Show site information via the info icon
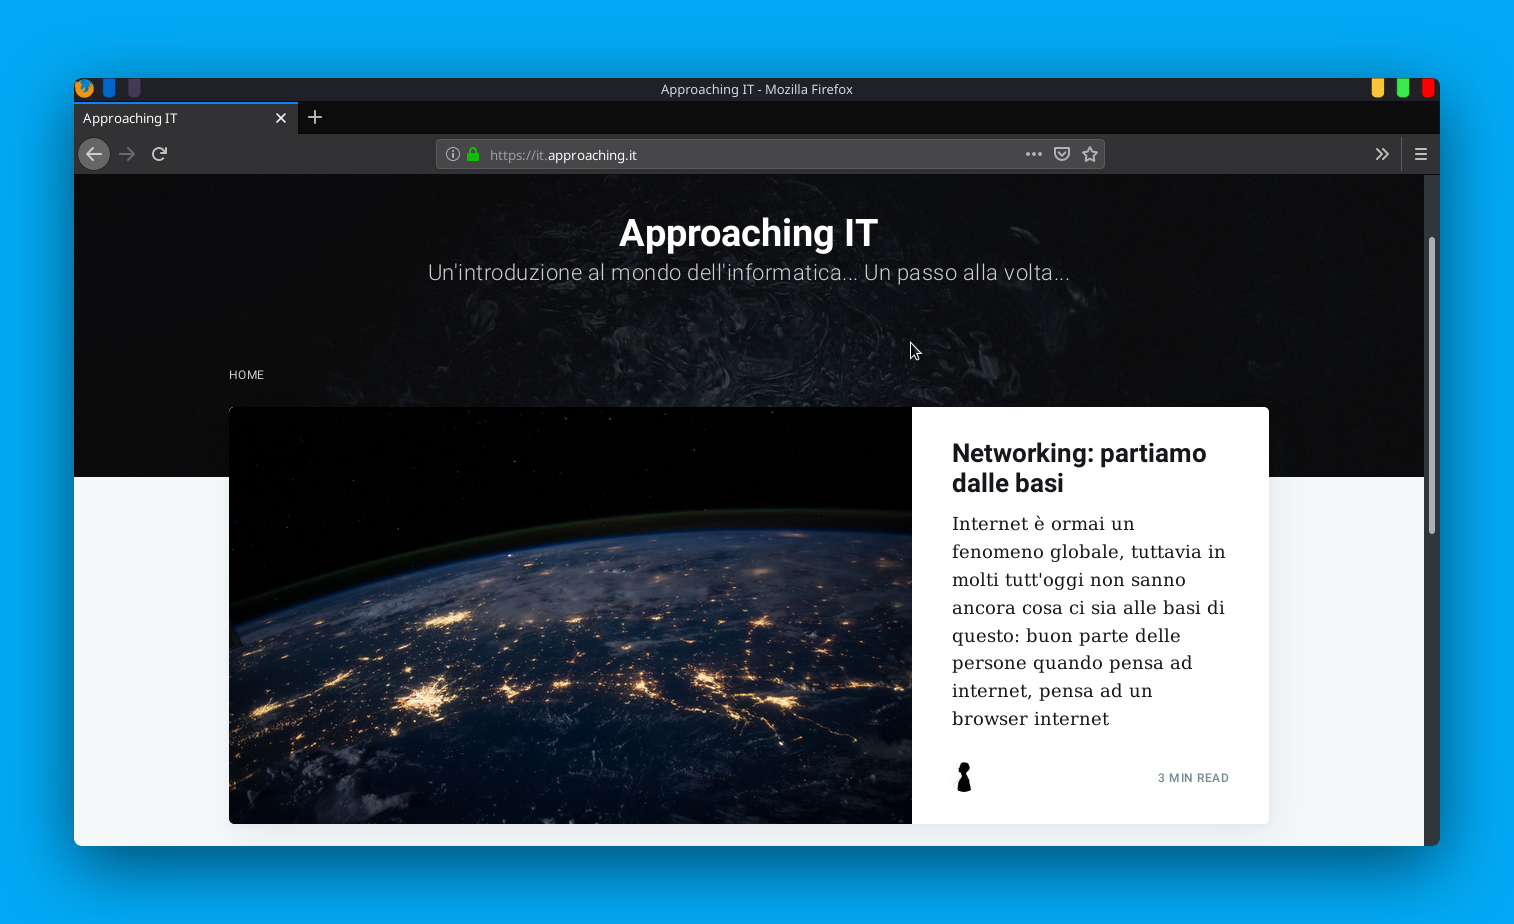Screen dimensions: 1514x924 click(453, 154)
